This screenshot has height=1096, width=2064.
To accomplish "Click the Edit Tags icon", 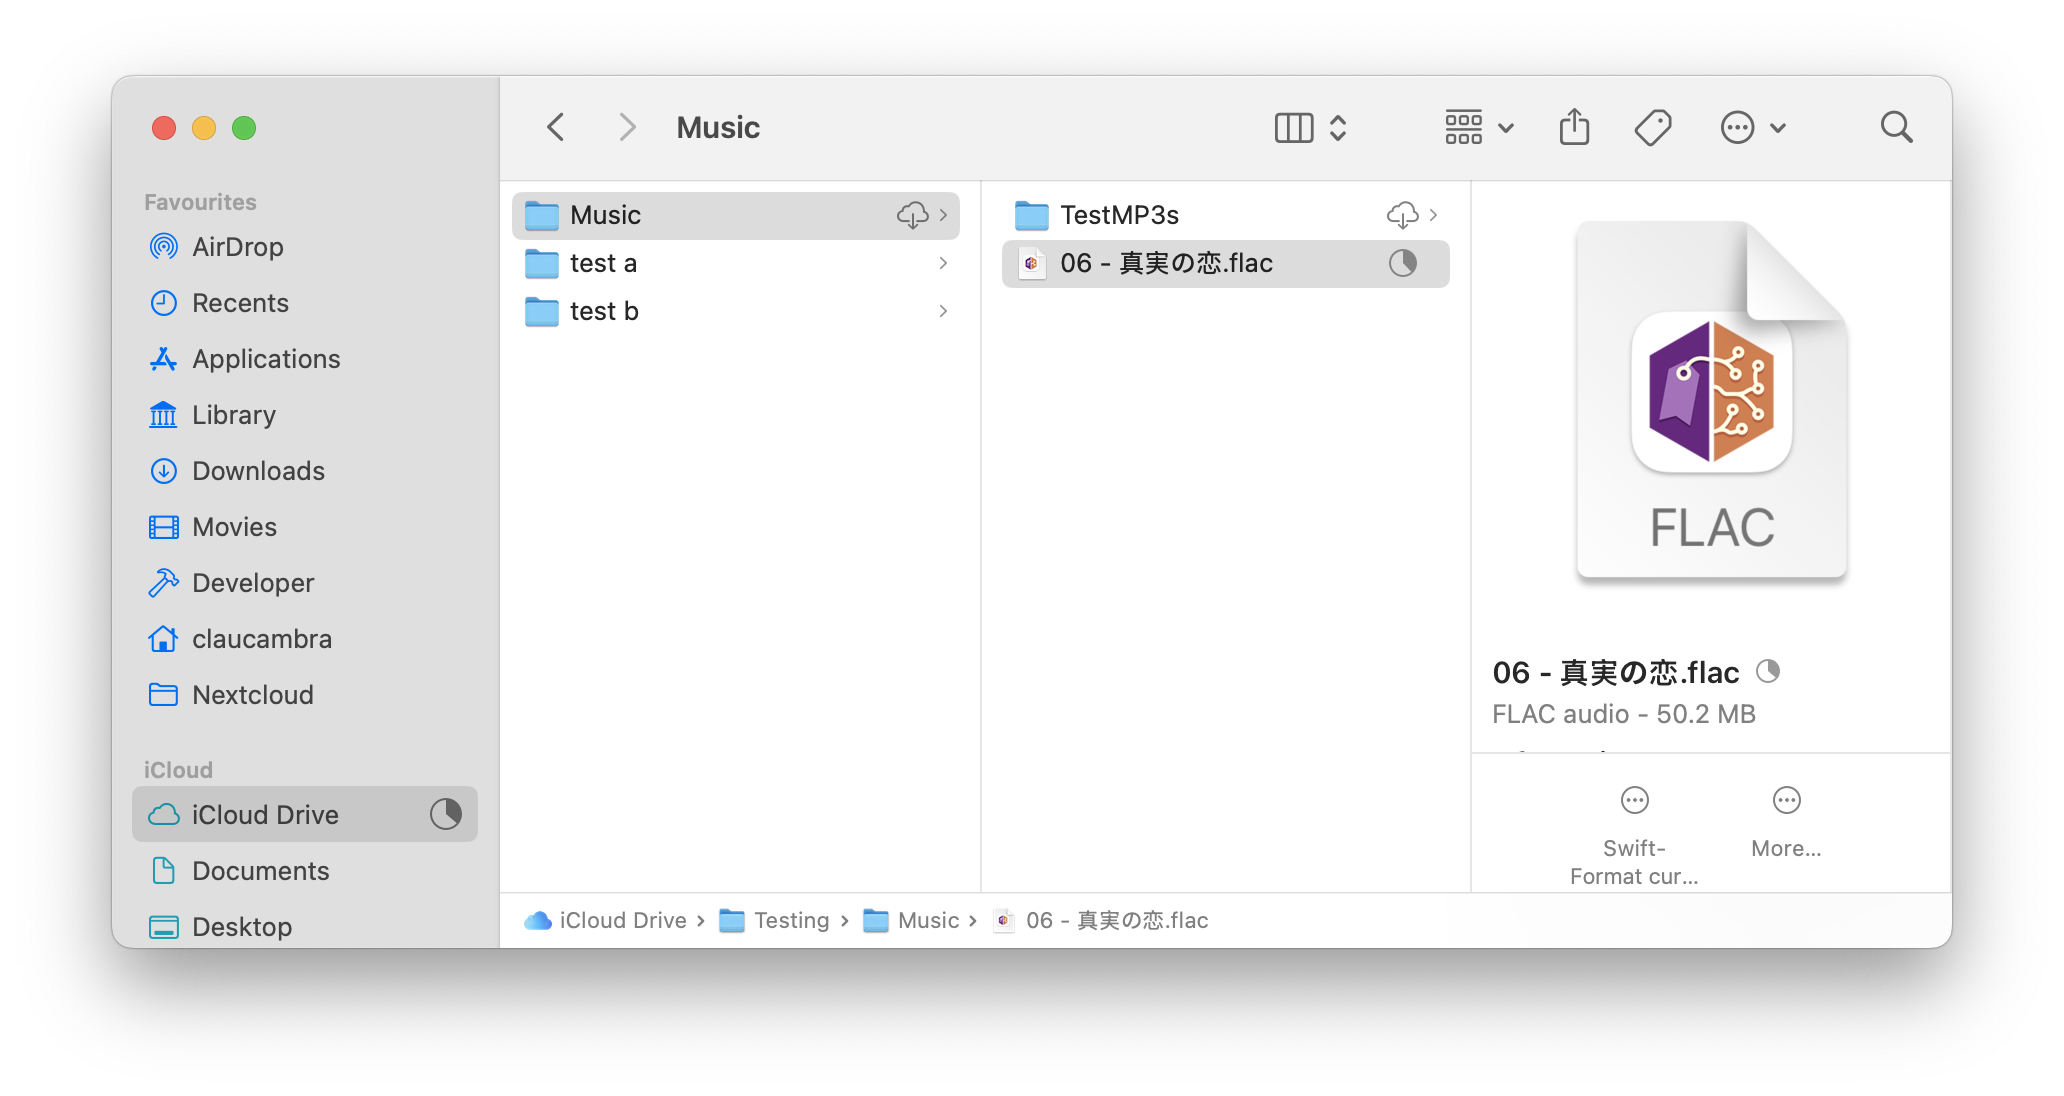I will coord(1652,127).
